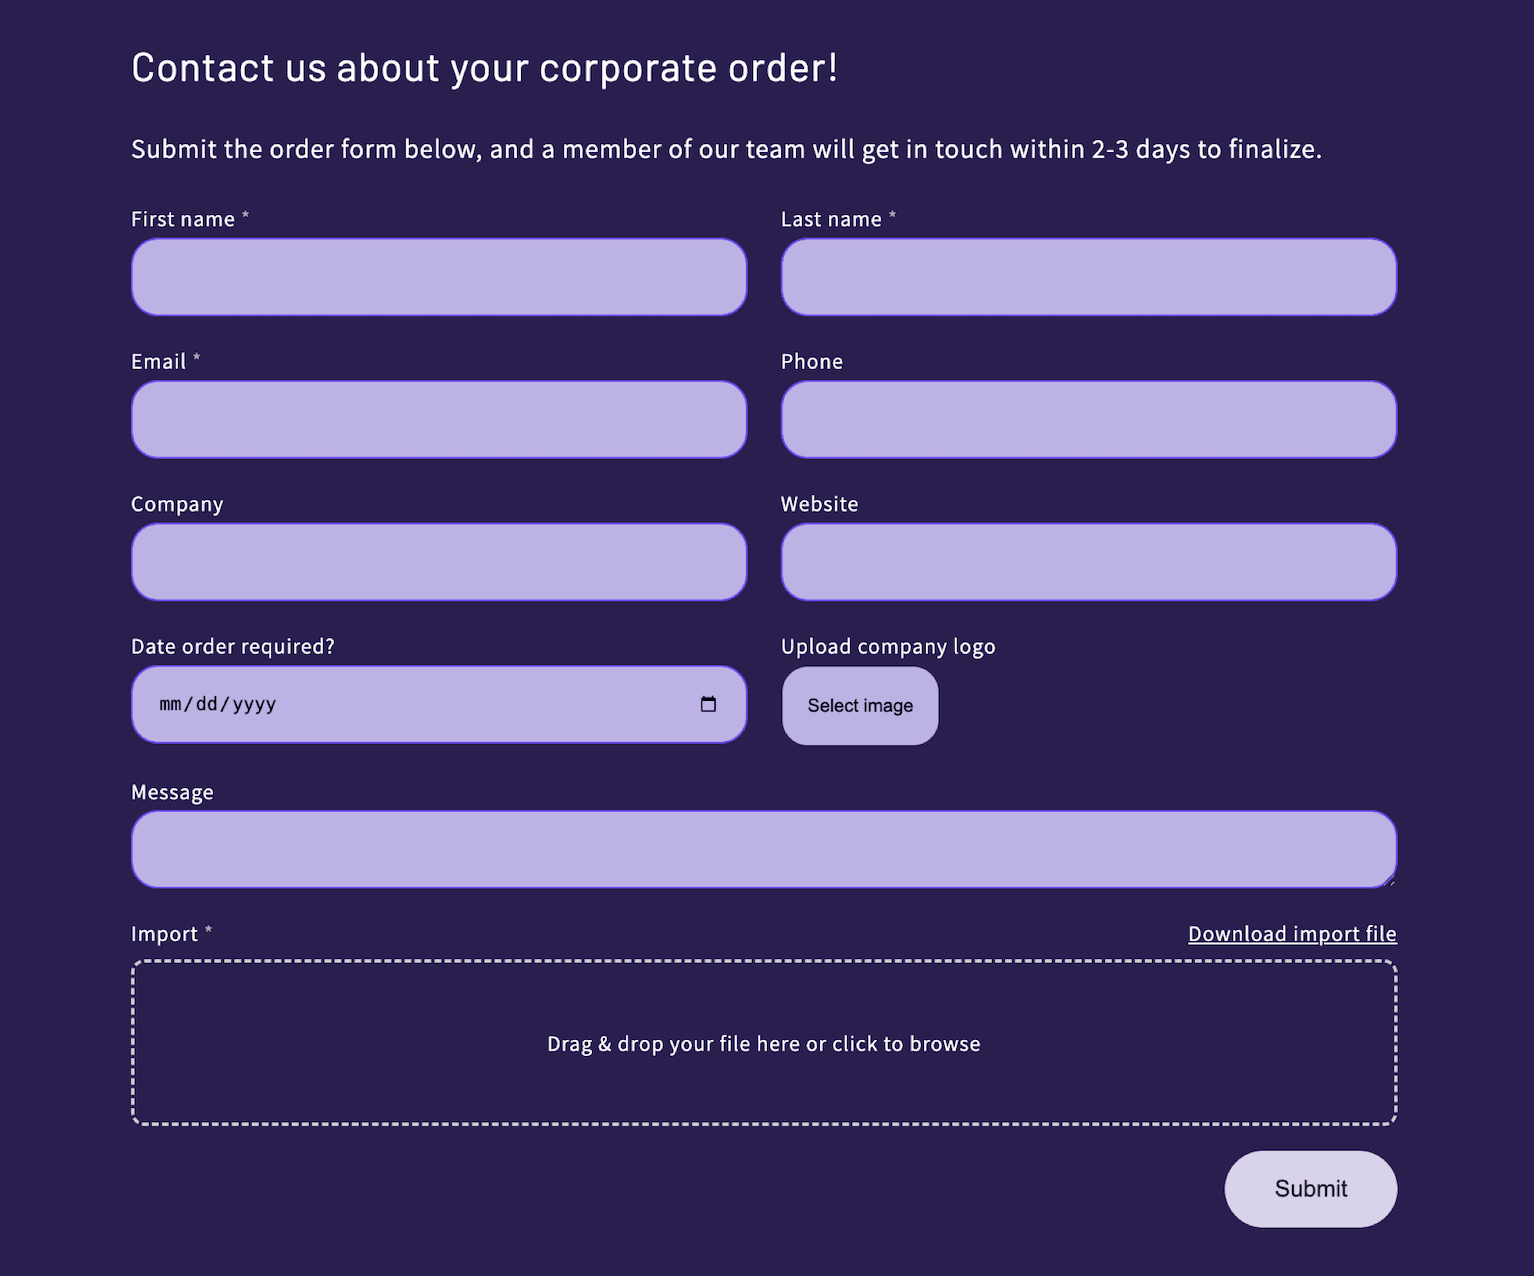This screenshot has height=1276, width=1534.
Task: Focus the Message text area
Action: (x=763, y=848)
